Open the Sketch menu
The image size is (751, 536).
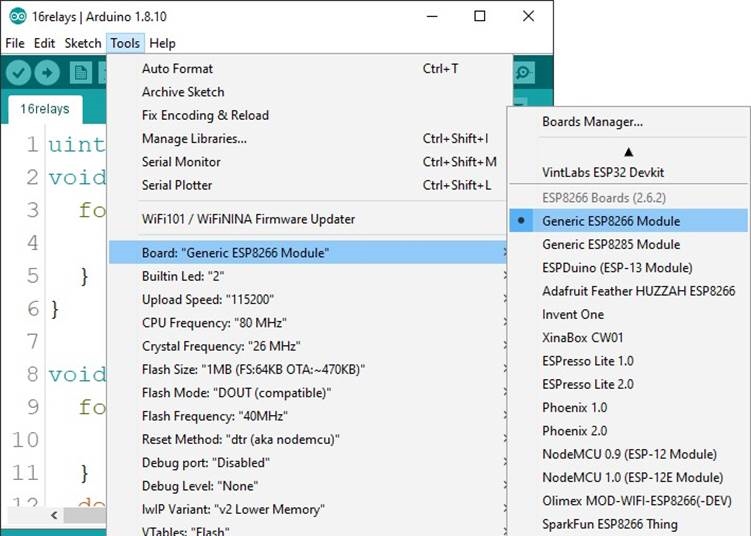pyautogui.click(x=83, y=43)
